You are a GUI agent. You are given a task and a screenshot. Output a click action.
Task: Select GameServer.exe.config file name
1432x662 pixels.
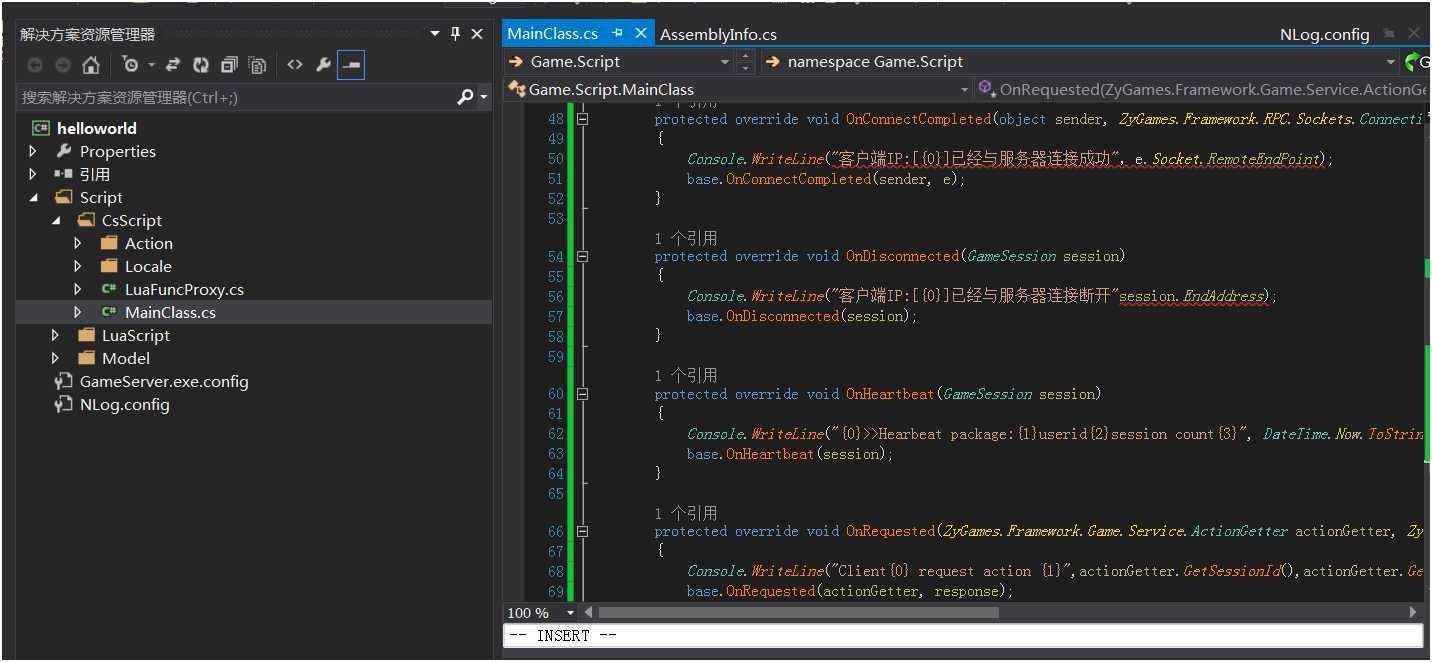click(164, 381)
